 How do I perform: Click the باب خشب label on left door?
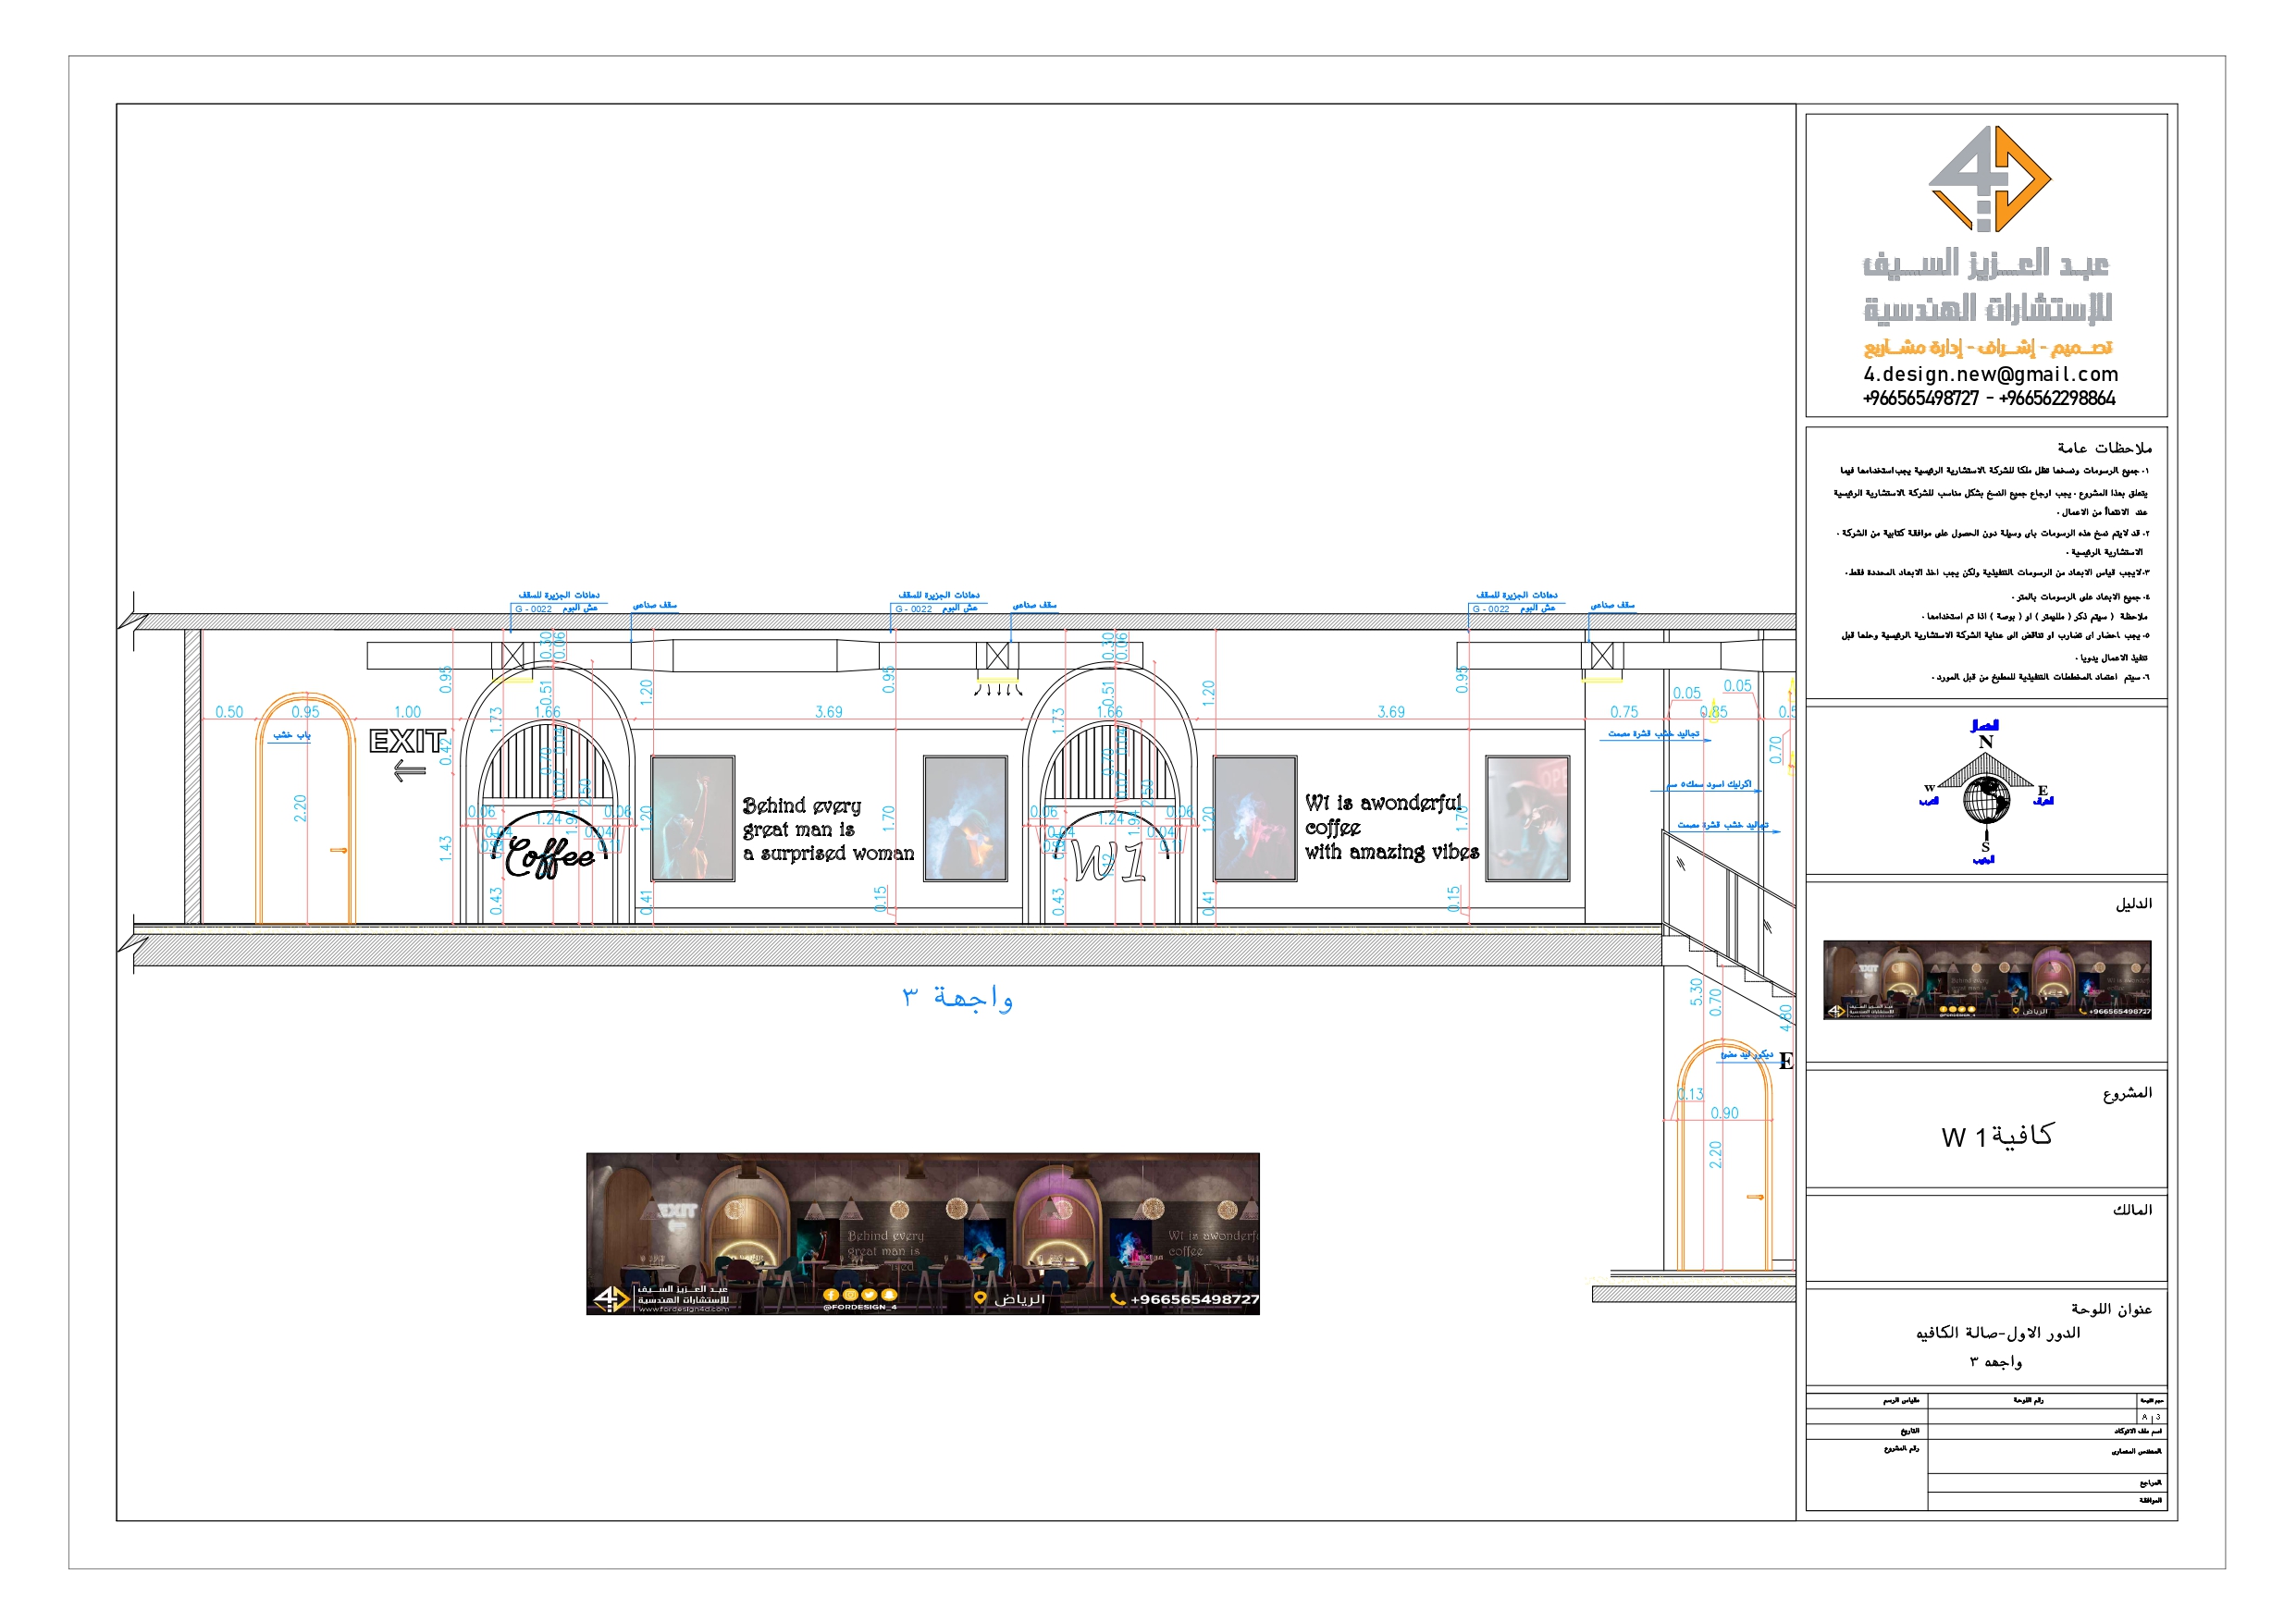pyautogui.click(x=292, y=734)
